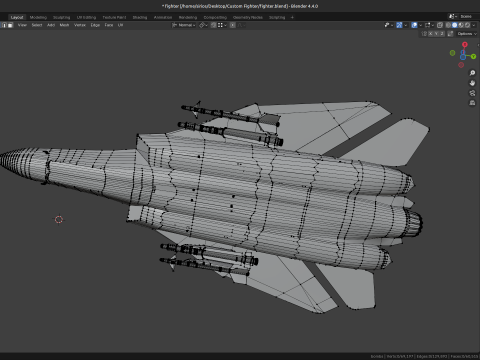Toggle X-ray mode
This screenshot has height=360, width=480.
[x=440, y=25]
